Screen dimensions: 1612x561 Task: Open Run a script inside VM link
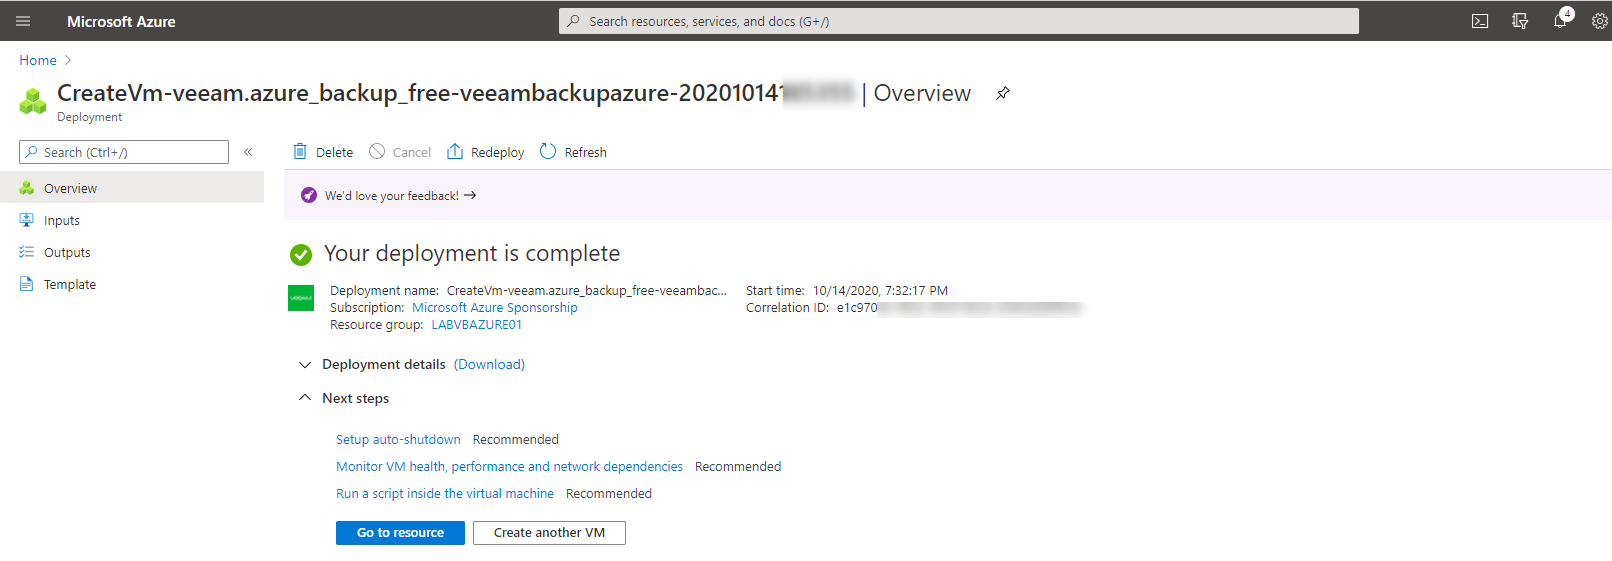[445, 494]
